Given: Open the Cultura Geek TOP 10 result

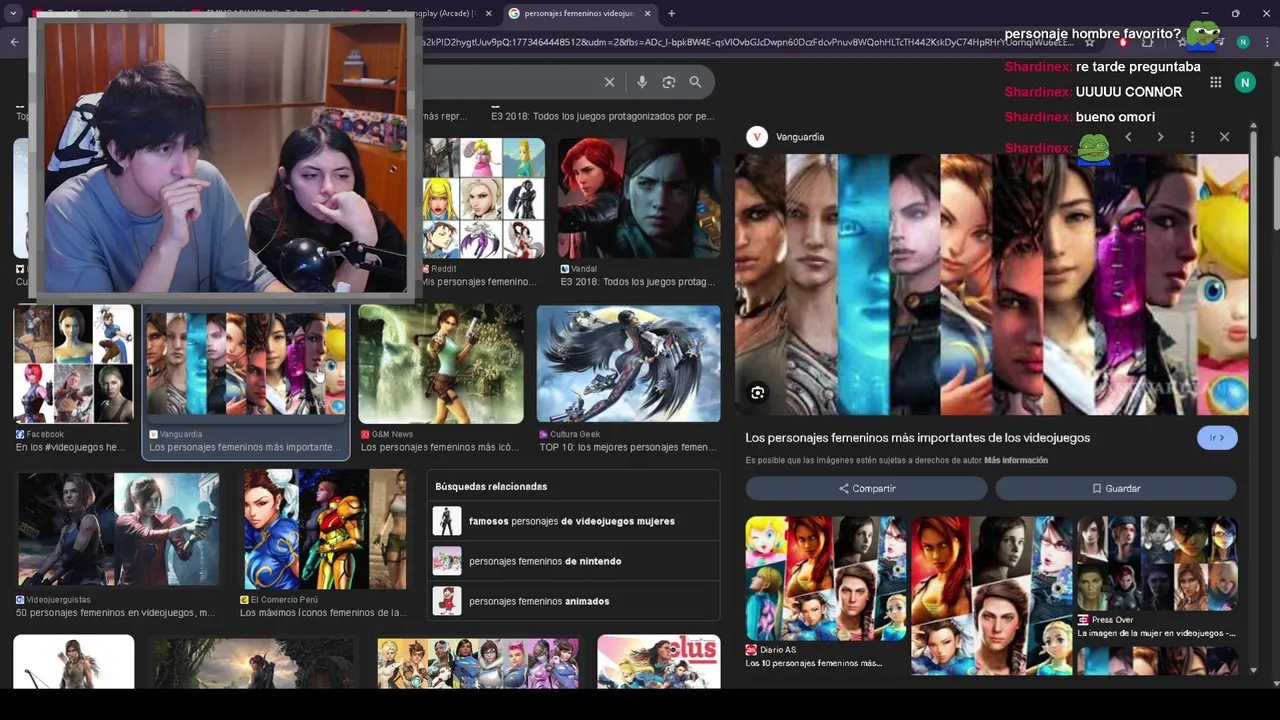Looking at the screenshot, I should tap(628, 364).
